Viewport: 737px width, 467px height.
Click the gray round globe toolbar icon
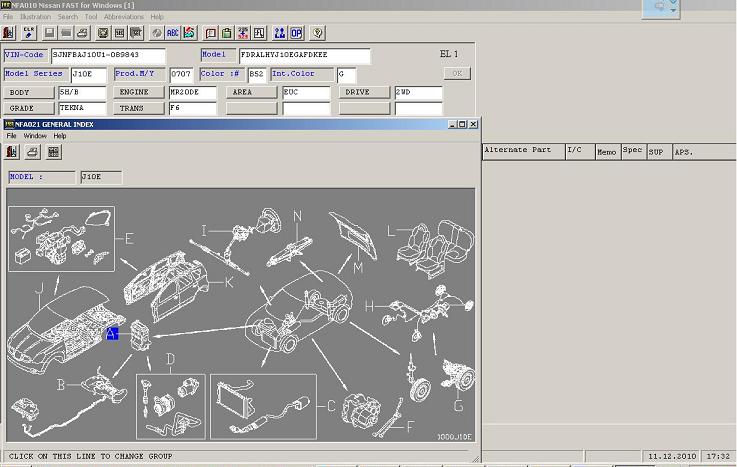pyautogui.click(x=157, y=33)
